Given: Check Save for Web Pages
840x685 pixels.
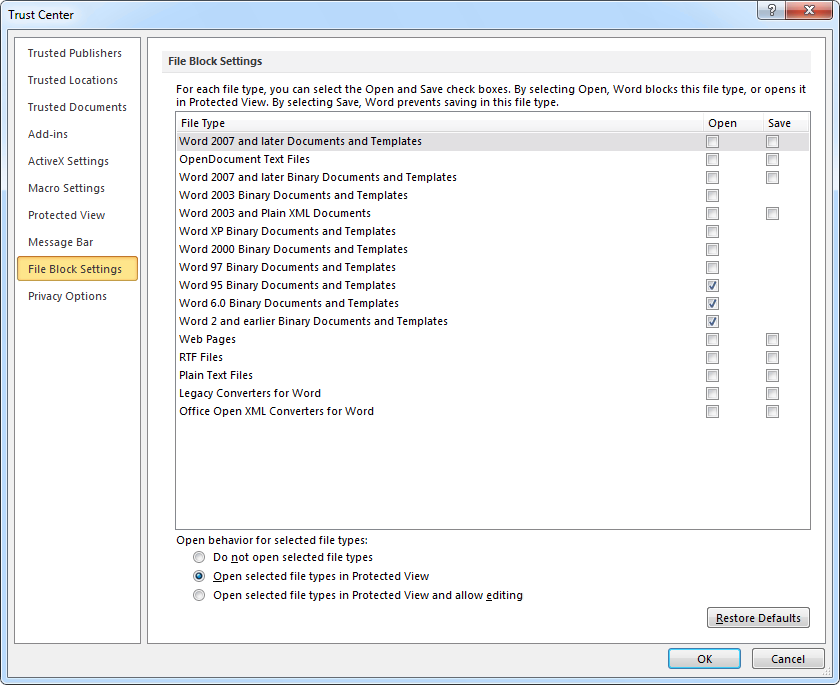Looking at the screenshot, I should (x=772, y=340).
